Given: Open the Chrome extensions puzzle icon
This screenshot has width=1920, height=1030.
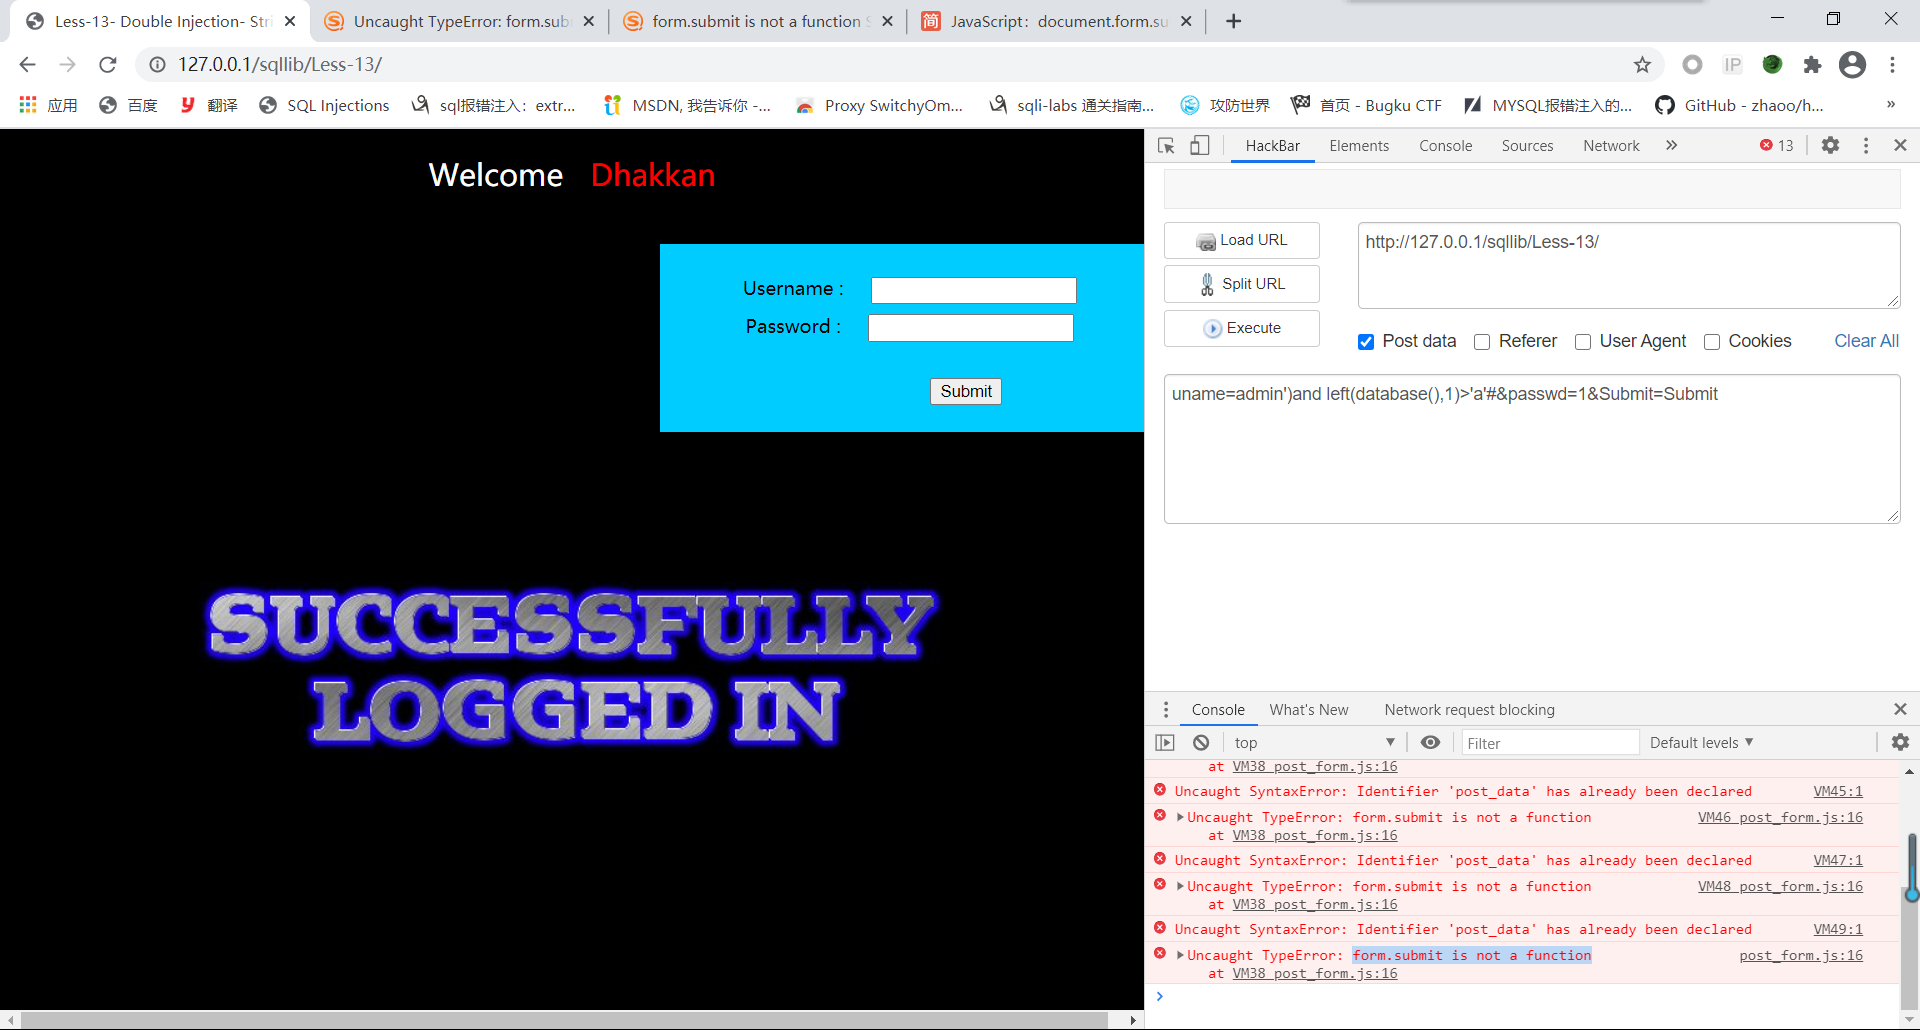Looking at the screenshot, I should click(1812, 65).
